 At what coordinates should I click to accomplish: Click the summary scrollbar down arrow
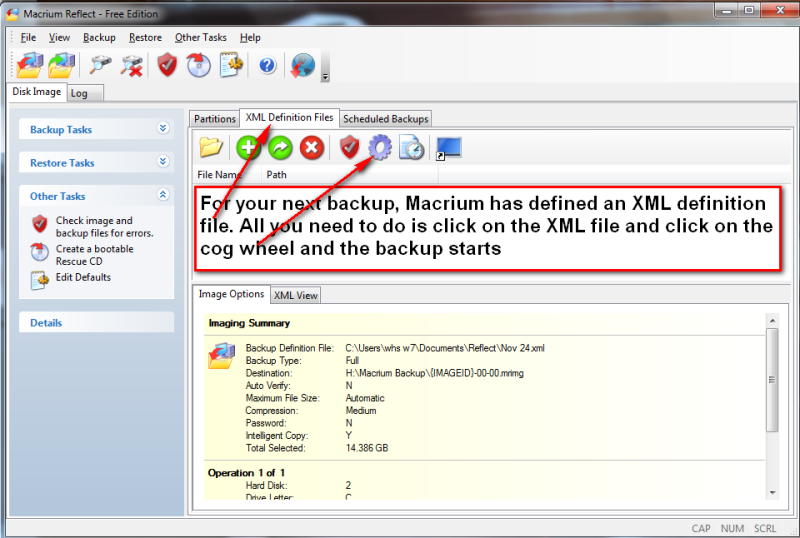coord(772,493)
